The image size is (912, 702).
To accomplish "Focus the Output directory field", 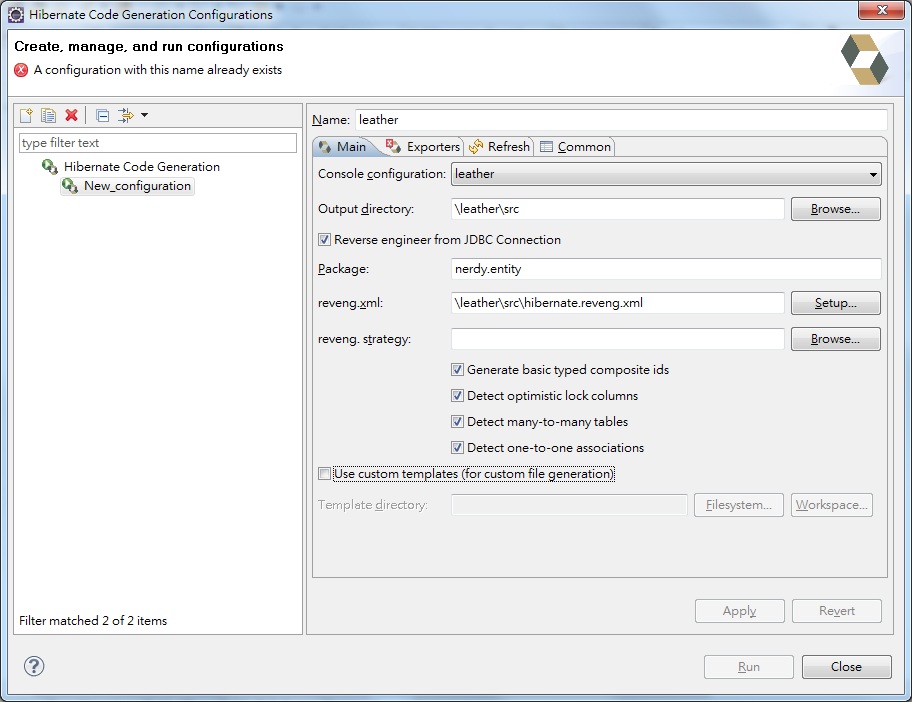I will pos(618,209).
